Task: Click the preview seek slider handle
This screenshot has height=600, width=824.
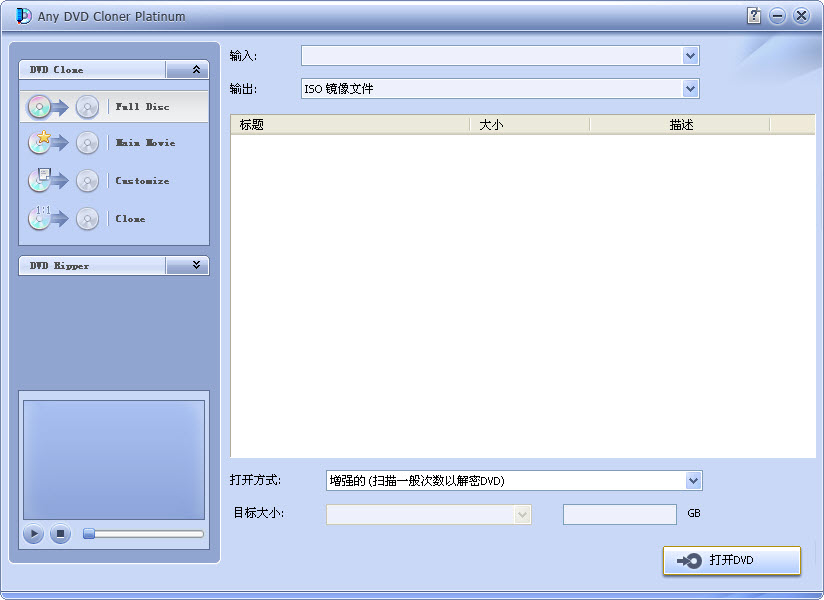Action: coord(89,534)
